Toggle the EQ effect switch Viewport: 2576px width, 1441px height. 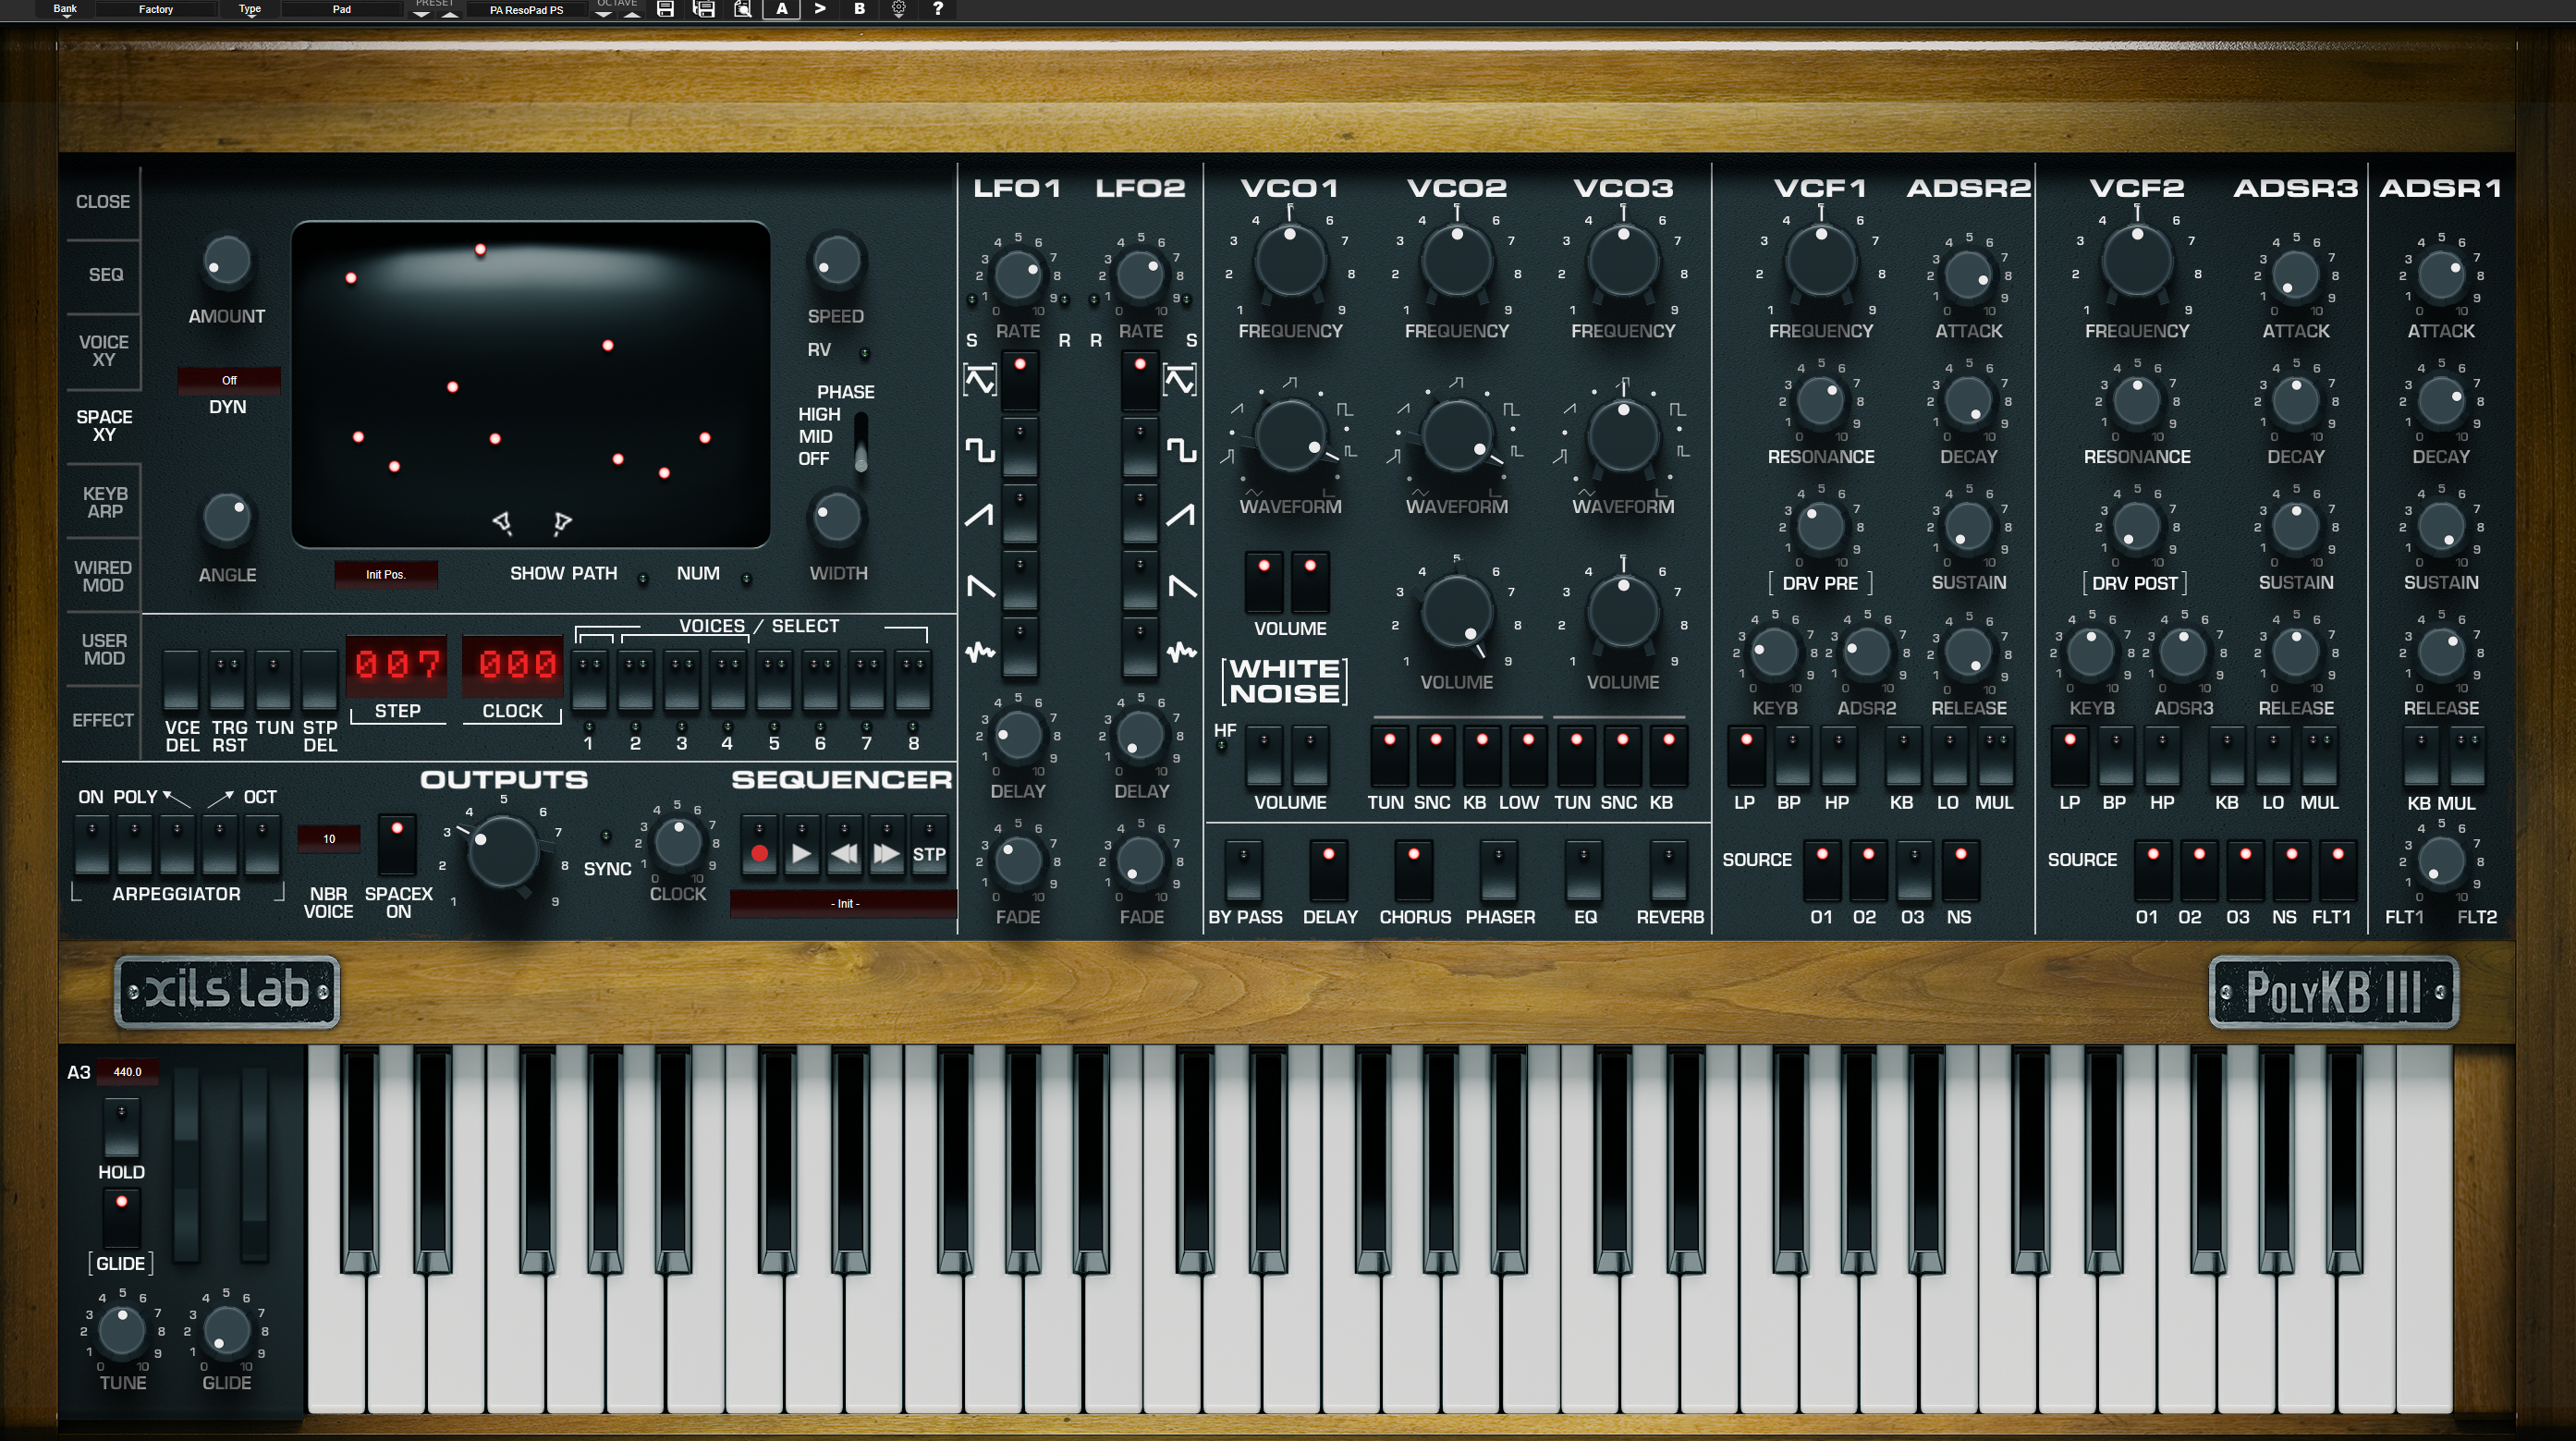[1584, 870]
